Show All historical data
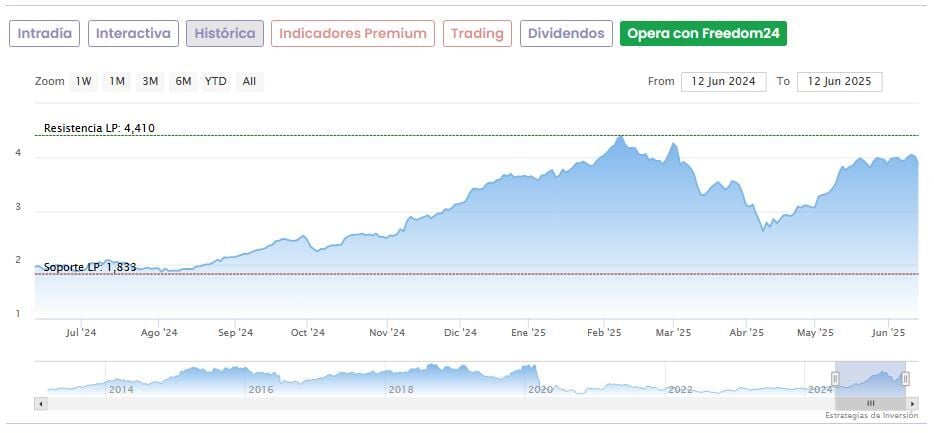934x433 pixels. [249, 82]
